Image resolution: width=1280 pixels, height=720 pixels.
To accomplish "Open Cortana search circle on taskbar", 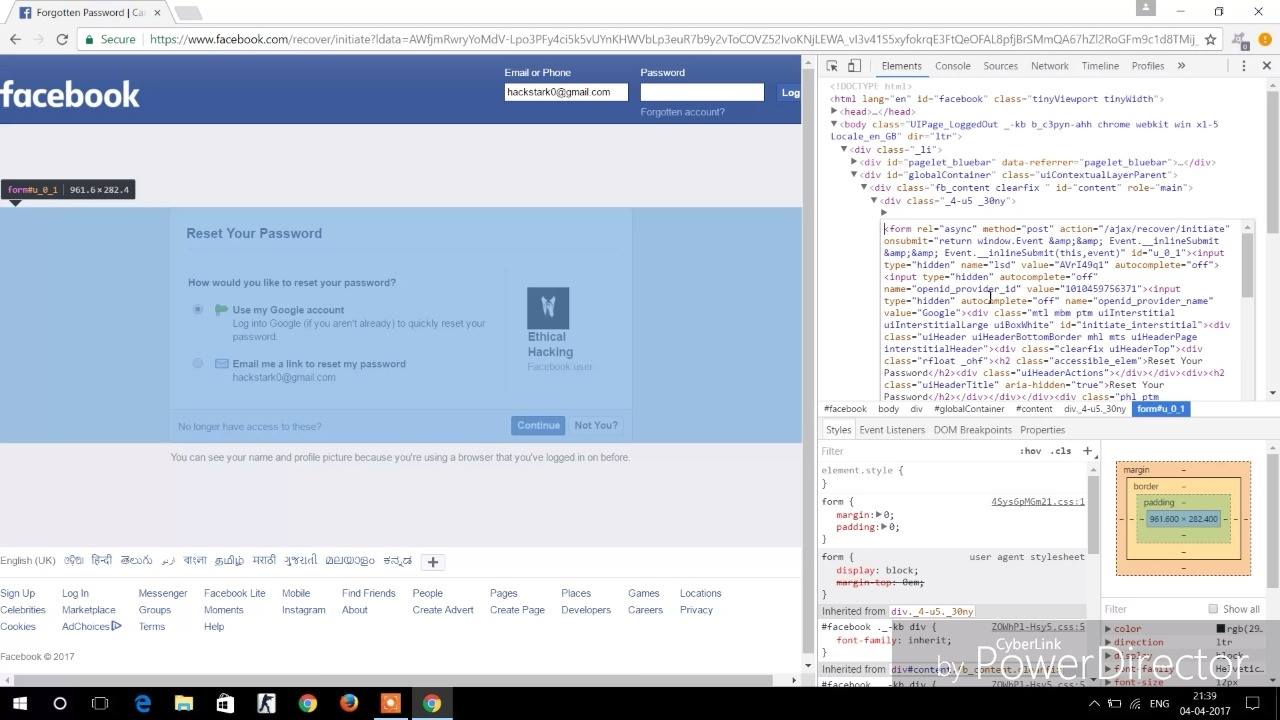I will coord(60,704).
